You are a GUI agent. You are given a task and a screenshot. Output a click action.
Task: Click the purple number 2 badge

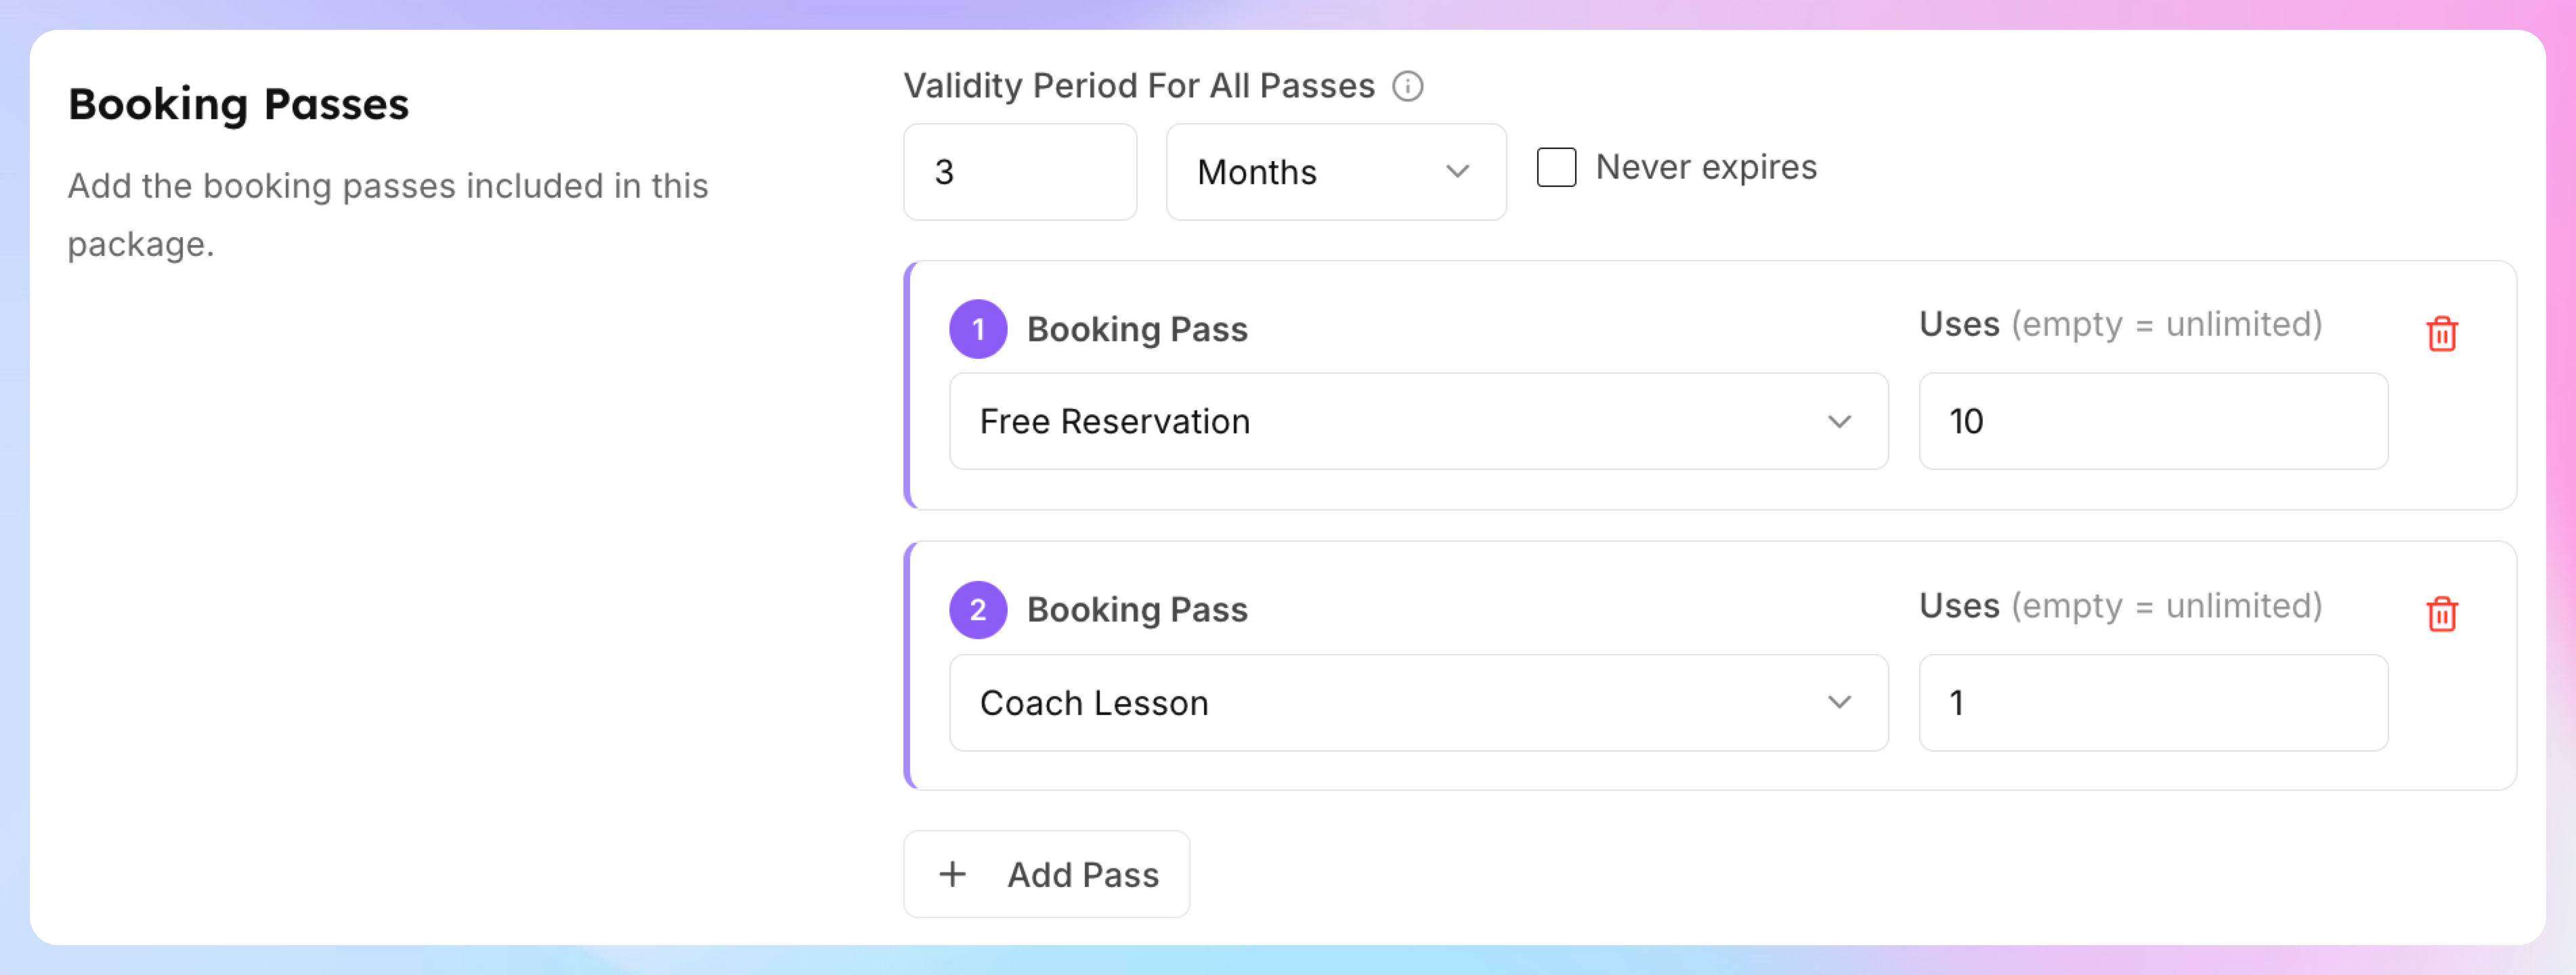977,610
